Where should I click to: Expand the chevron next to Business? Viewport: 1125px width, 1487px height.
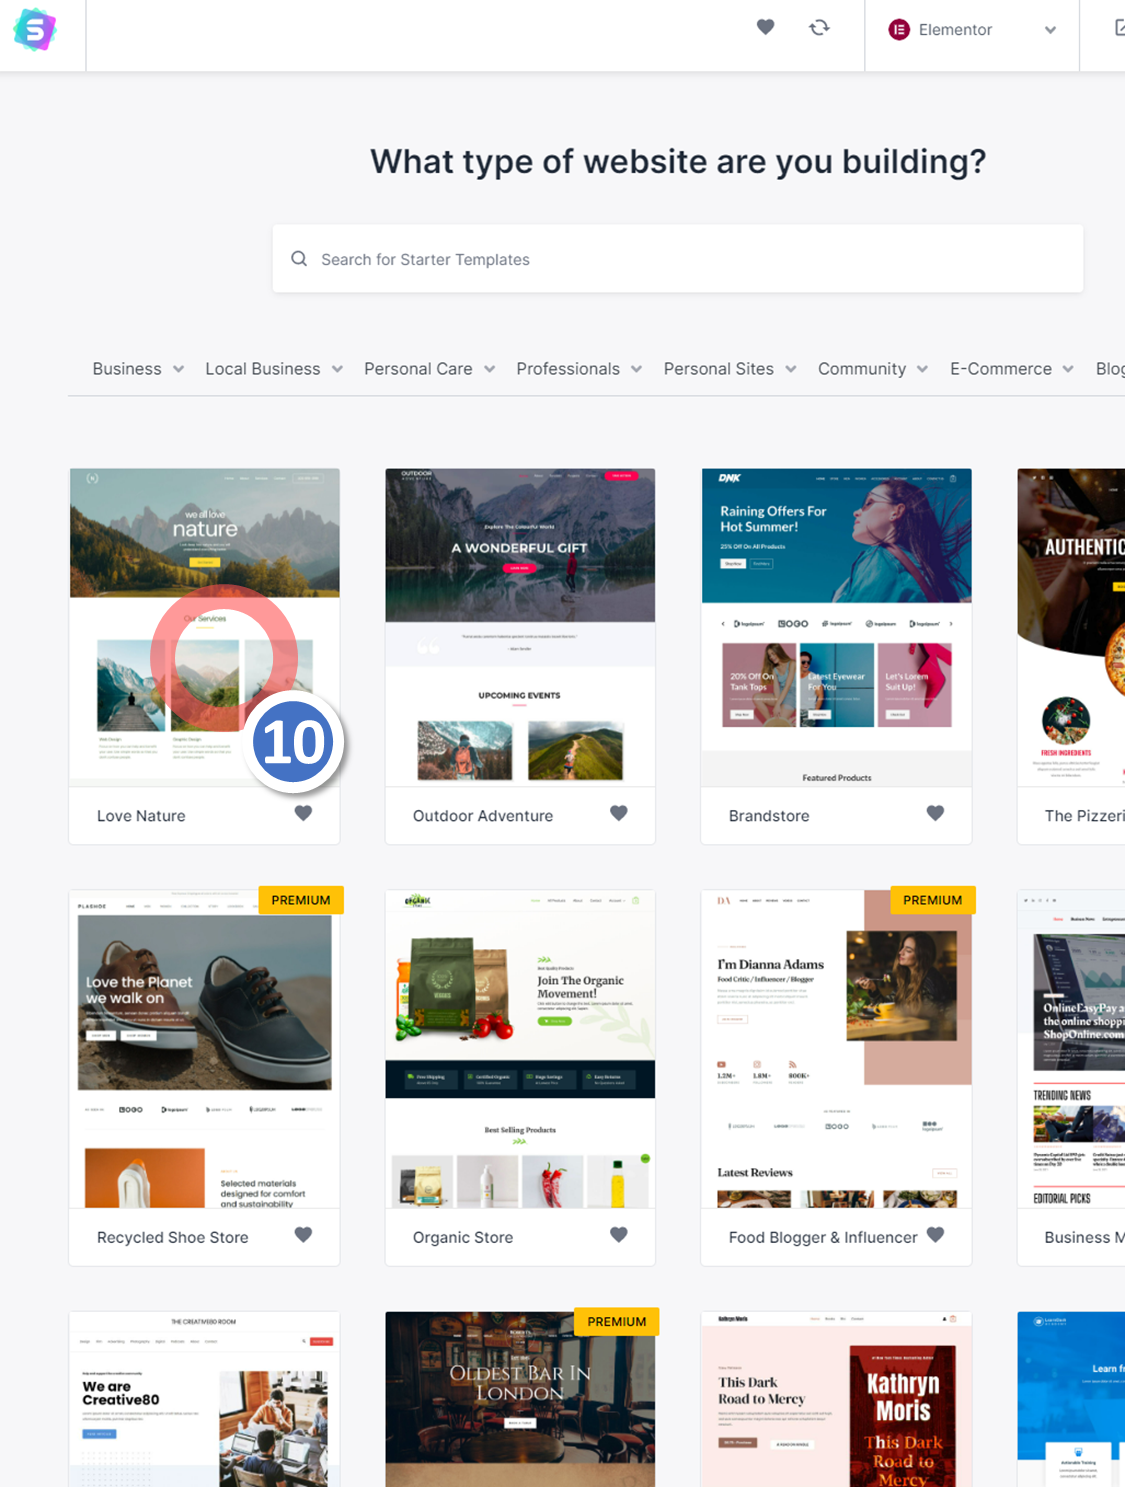(x=178, y=369)
